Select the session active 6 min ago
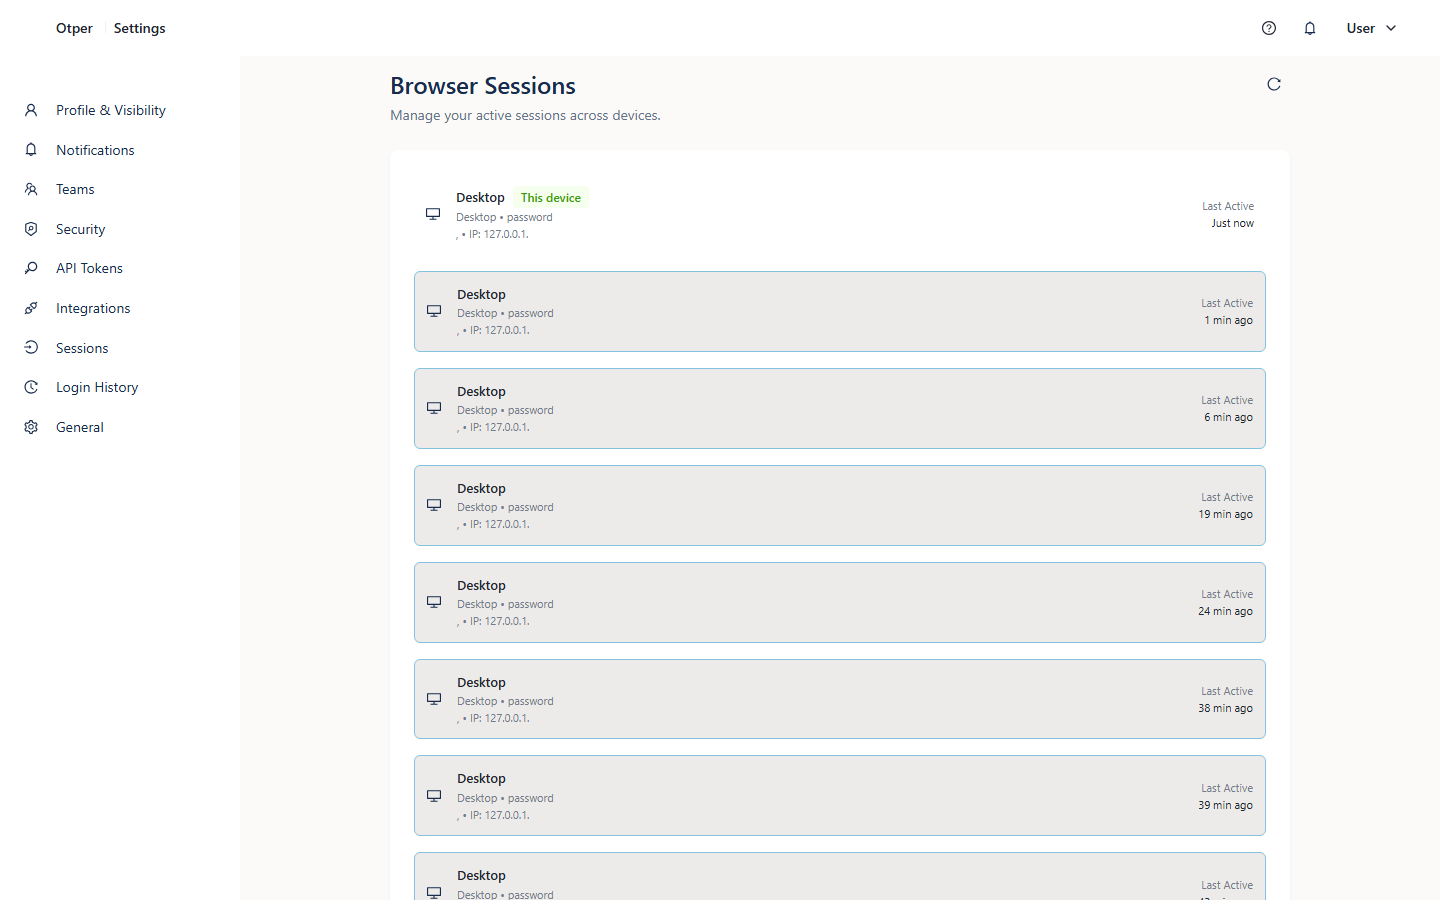Viewport: 1440px width, 900px height. 840,408
